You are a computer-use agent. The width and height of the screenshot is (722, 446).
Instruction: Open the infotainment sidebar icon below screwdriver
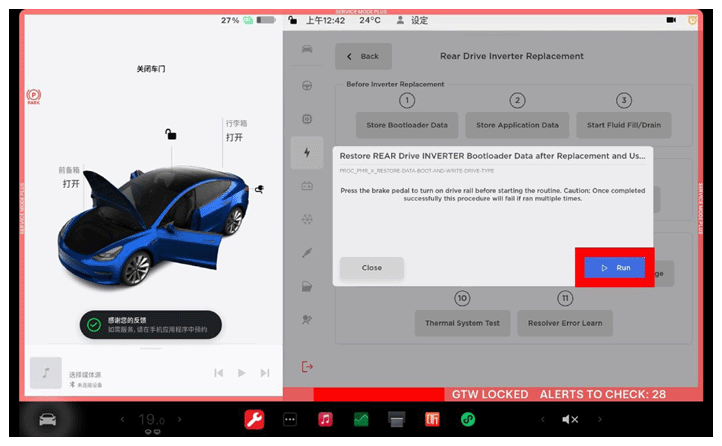pyautogui.click(x=307, y=286)
